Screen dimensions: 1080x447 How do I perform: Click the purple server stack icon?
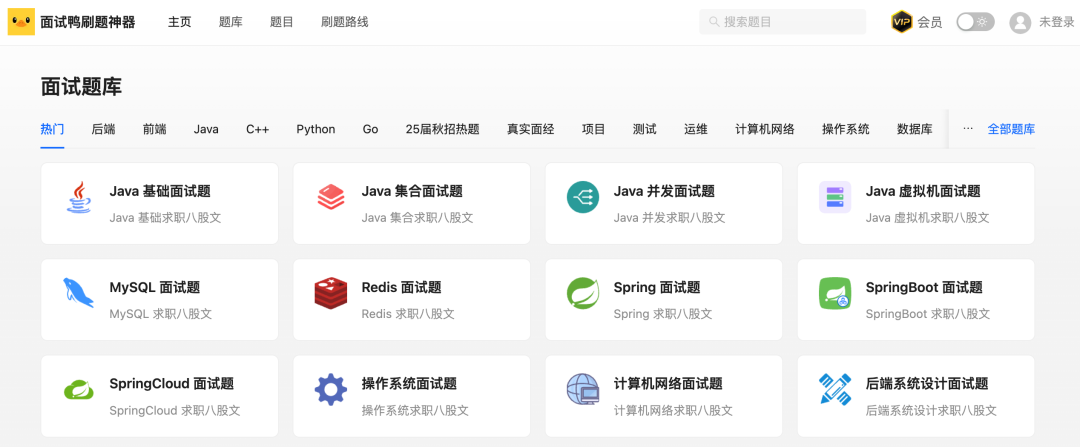835,197
